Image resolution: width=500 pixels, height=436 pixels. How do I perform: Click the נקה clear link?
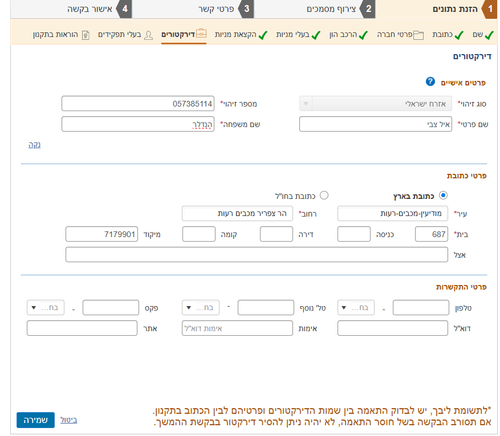click(x=34, y=145)
